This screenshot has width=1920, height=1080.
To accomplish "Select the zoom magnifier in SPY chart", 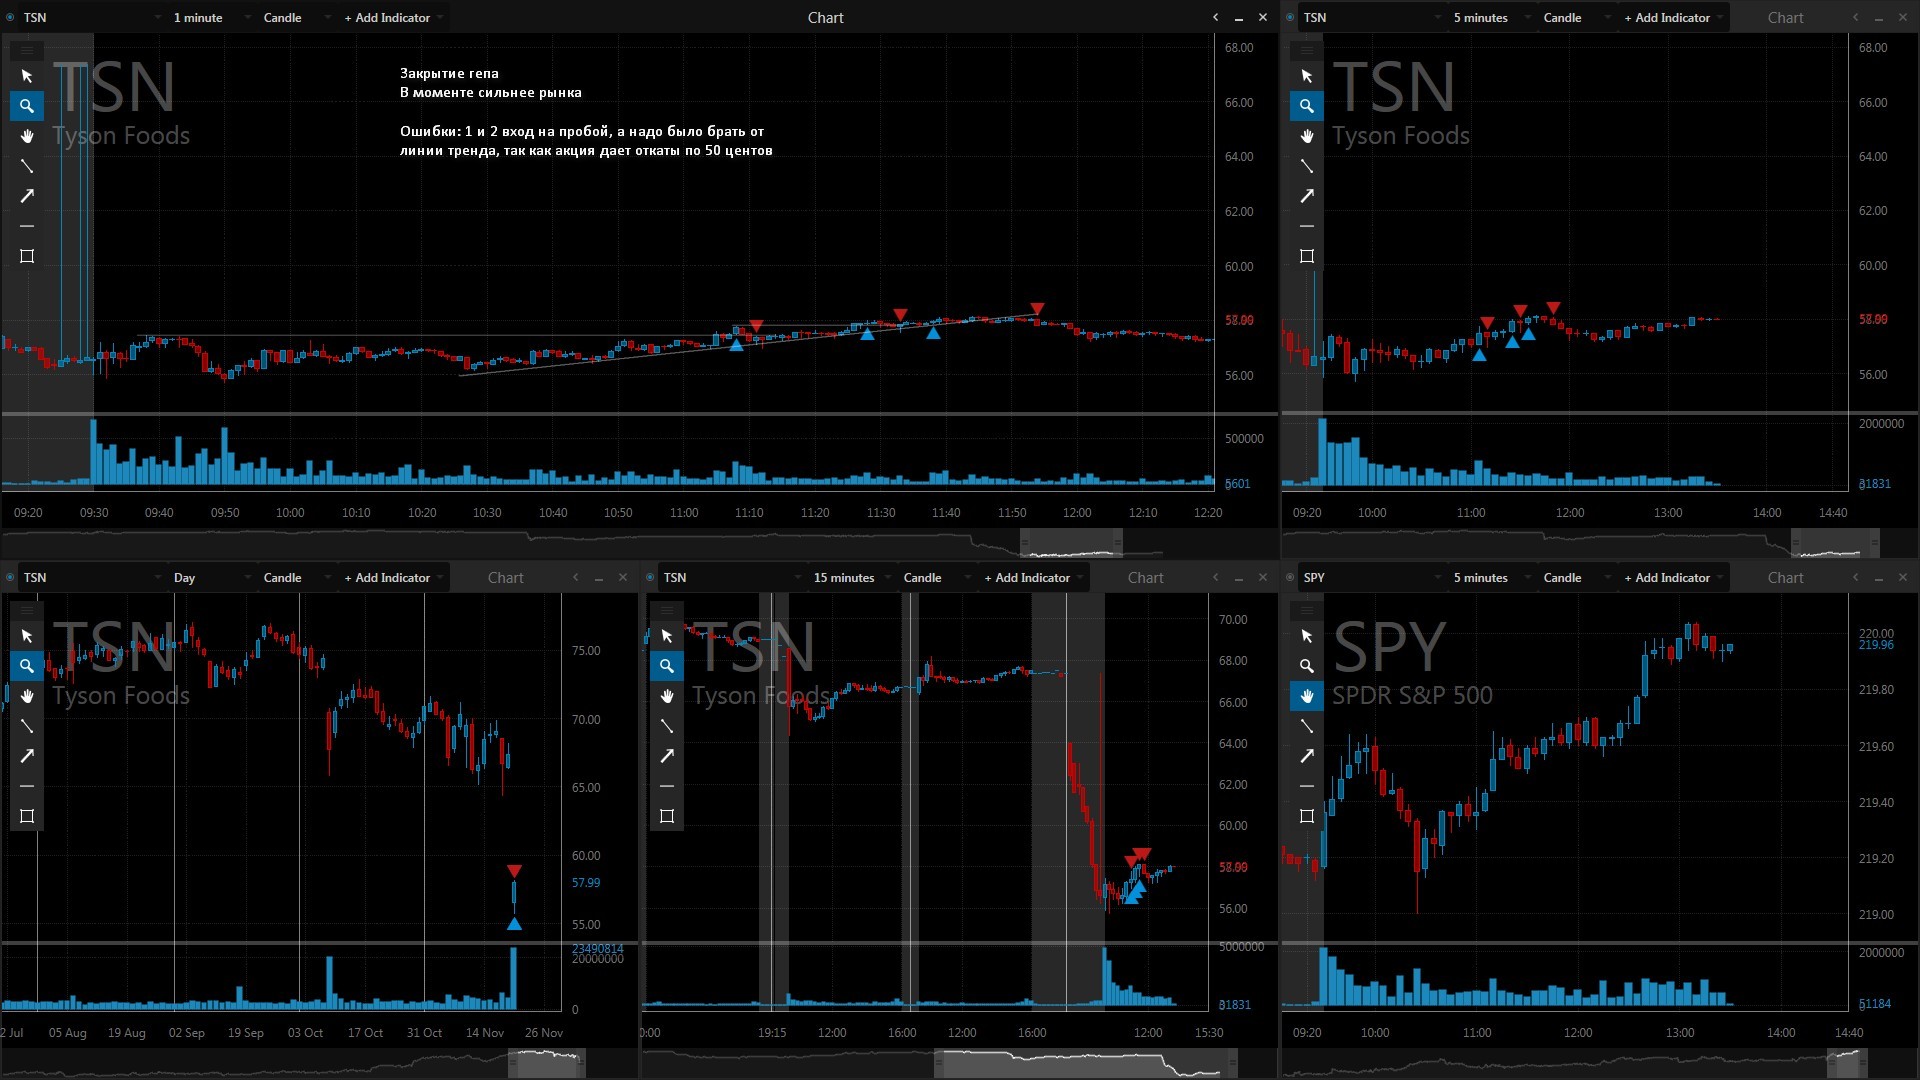I will [x=1307, y=666].
